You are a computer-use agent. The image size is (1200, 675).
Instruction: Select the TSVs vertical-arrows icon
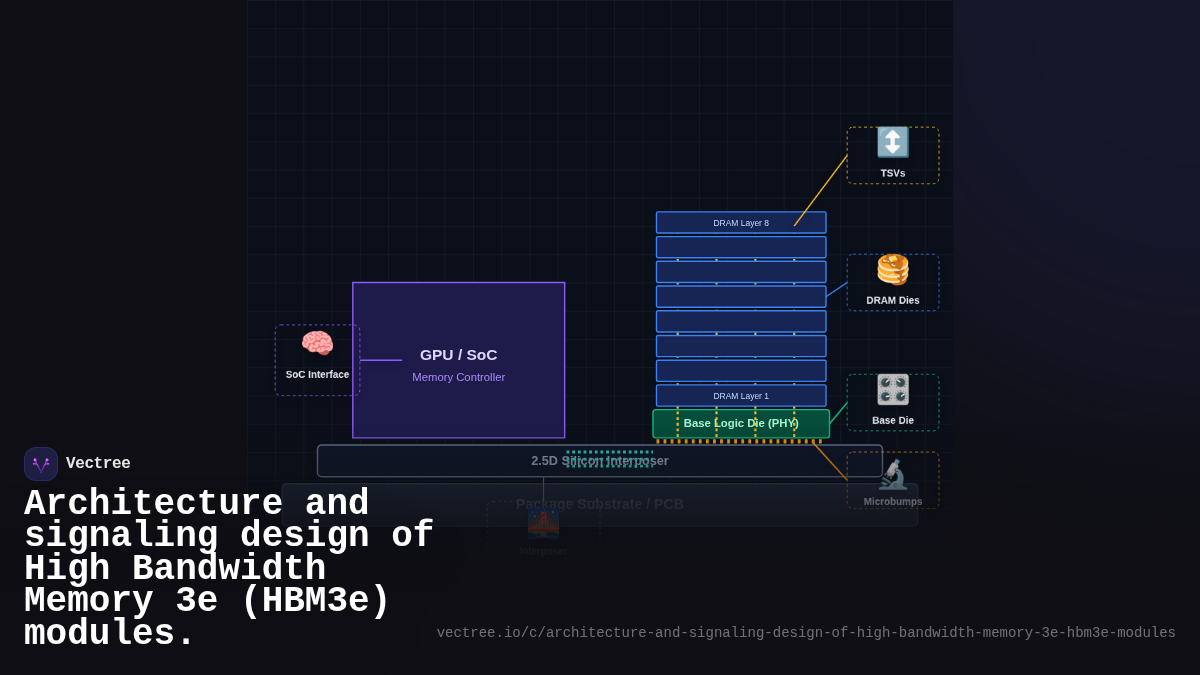tap(892, 143)
